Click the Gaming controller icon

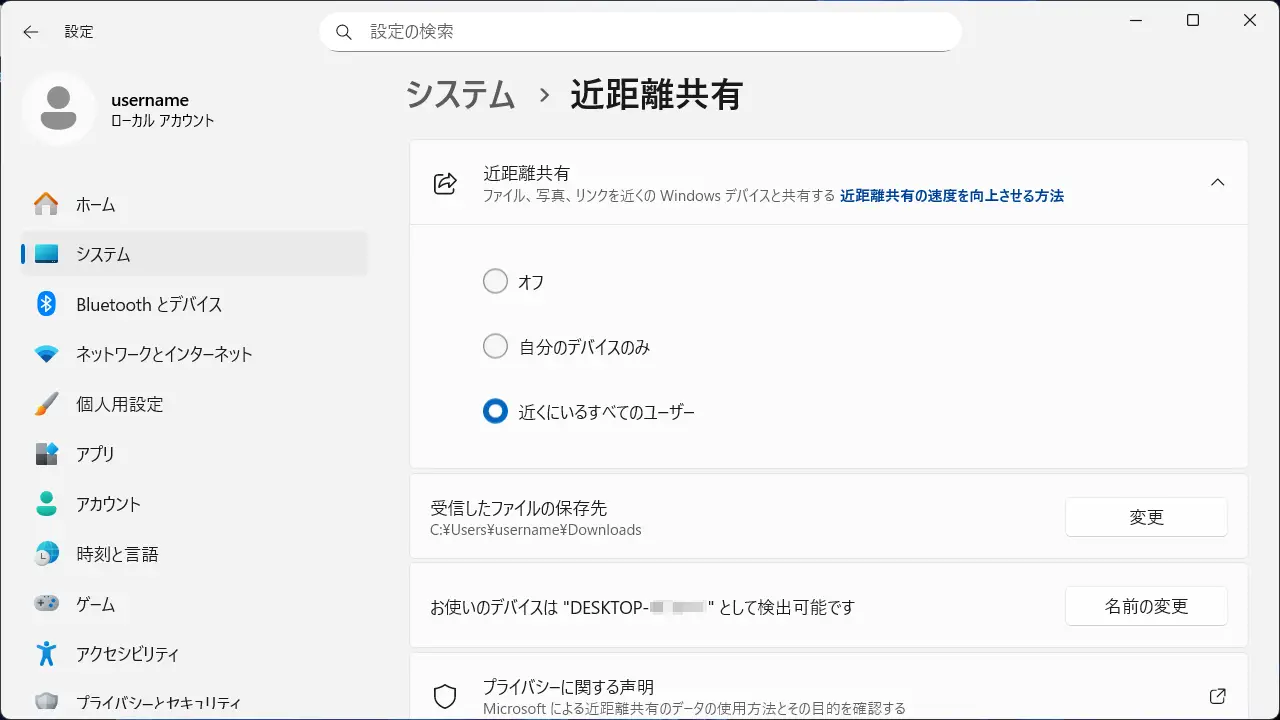point(46,604)
